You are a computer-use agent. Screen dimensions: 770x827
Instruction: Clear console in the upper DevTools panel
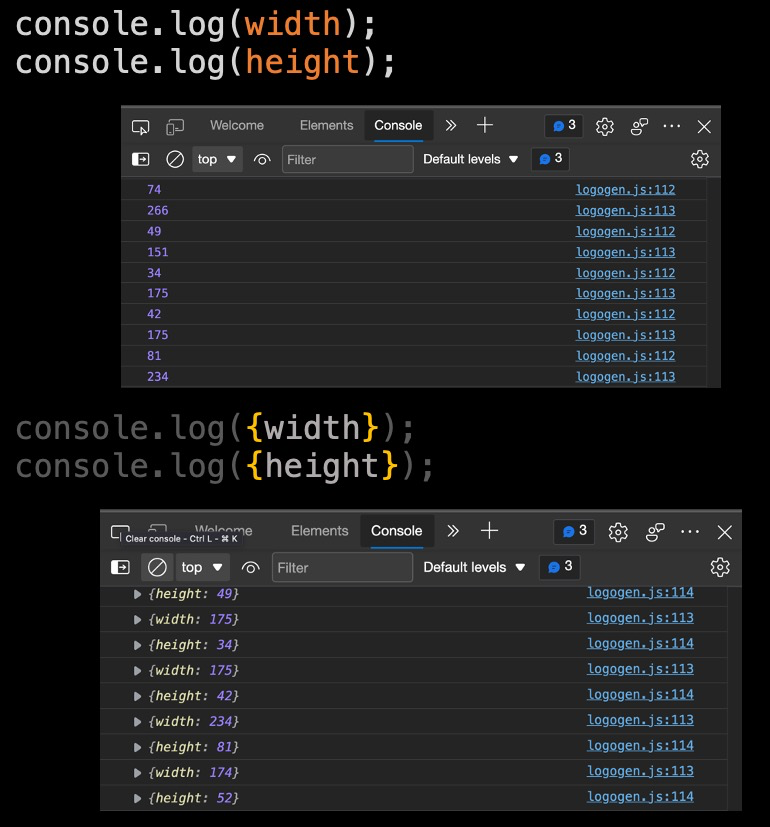[x=175, y=159]
